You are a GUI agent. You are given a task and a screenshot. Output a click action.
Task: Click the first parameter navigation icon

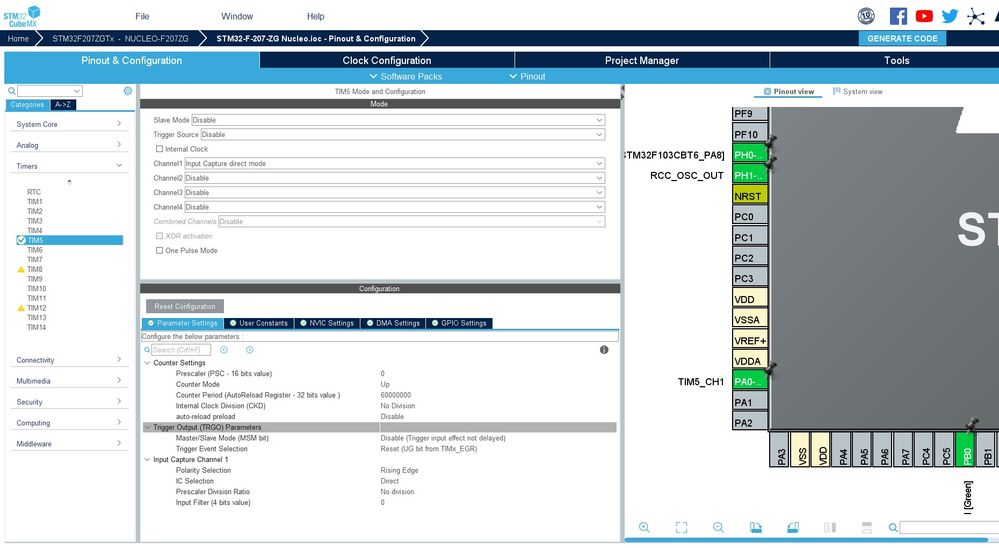[224, 350]
